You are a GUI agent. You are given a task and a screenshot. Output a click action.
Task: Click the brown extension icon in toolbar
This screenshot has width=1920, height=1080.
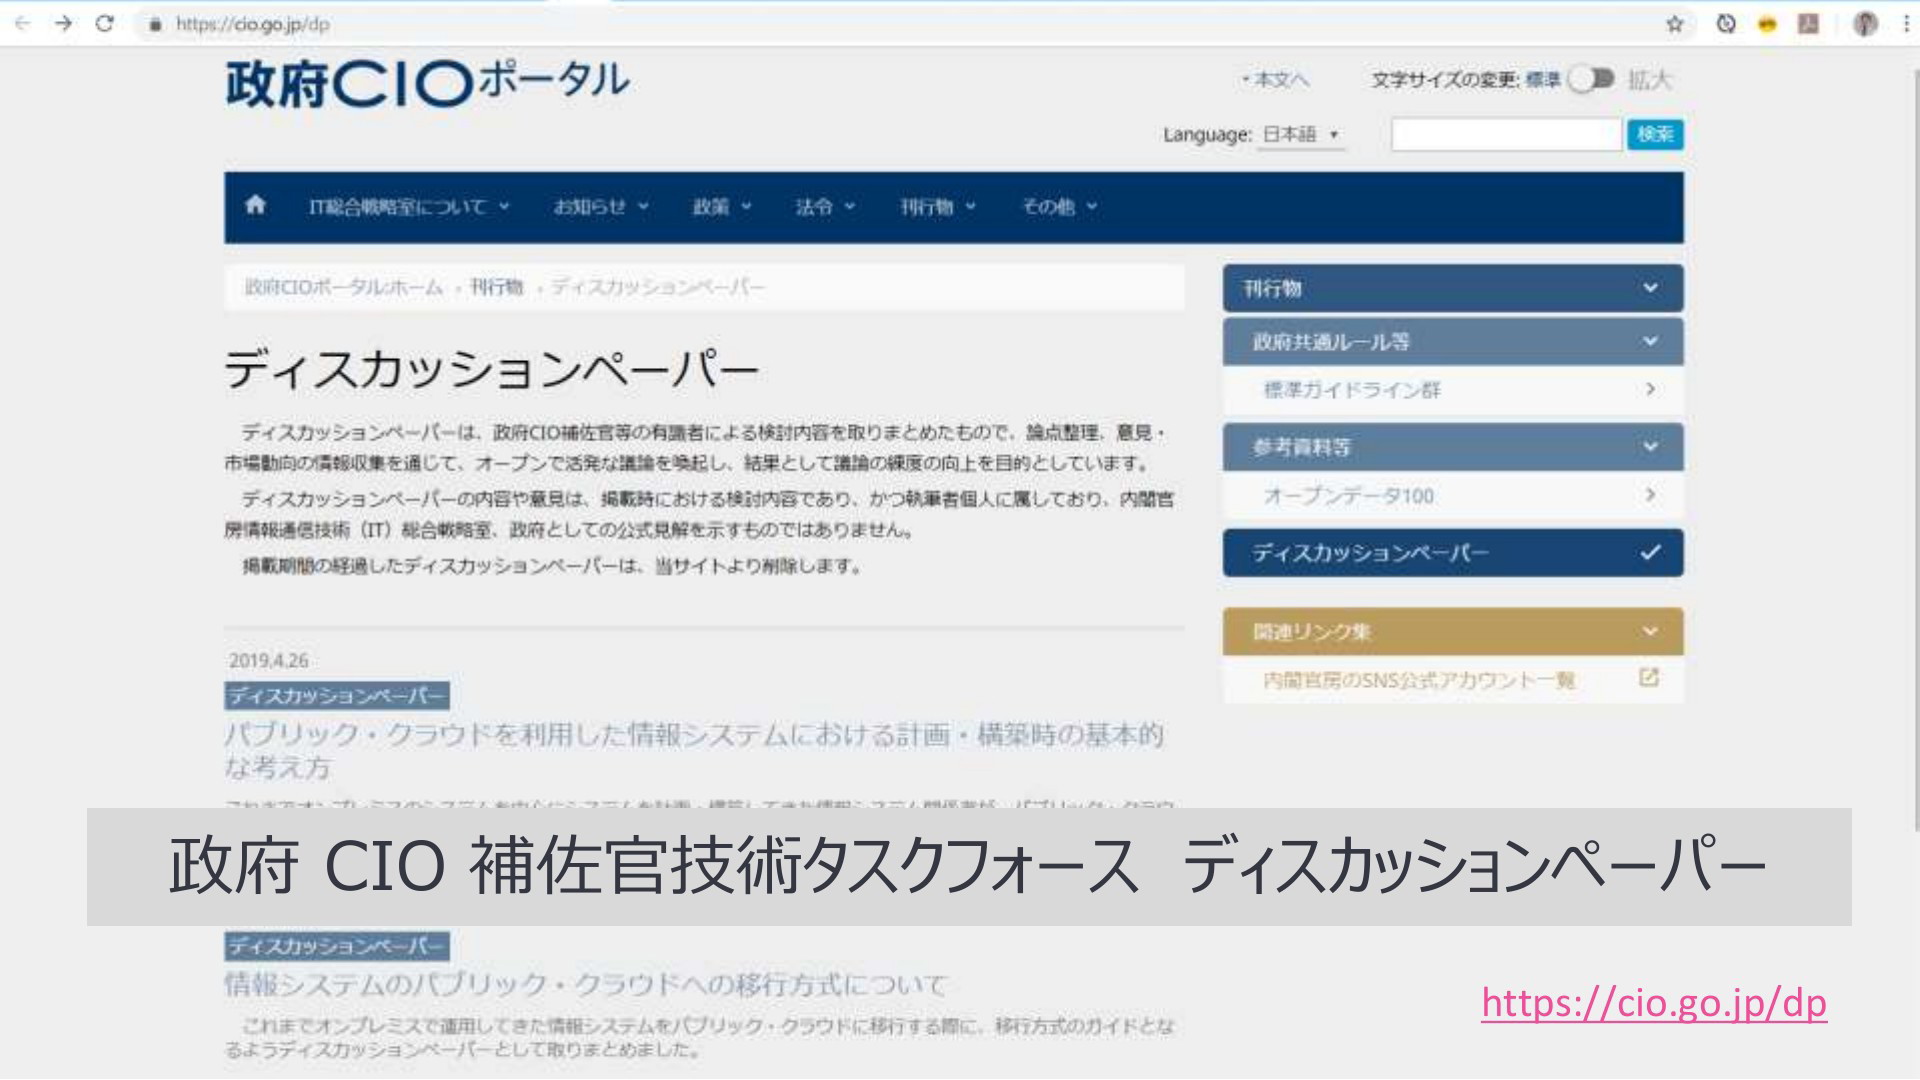(x=1808, y=24)
